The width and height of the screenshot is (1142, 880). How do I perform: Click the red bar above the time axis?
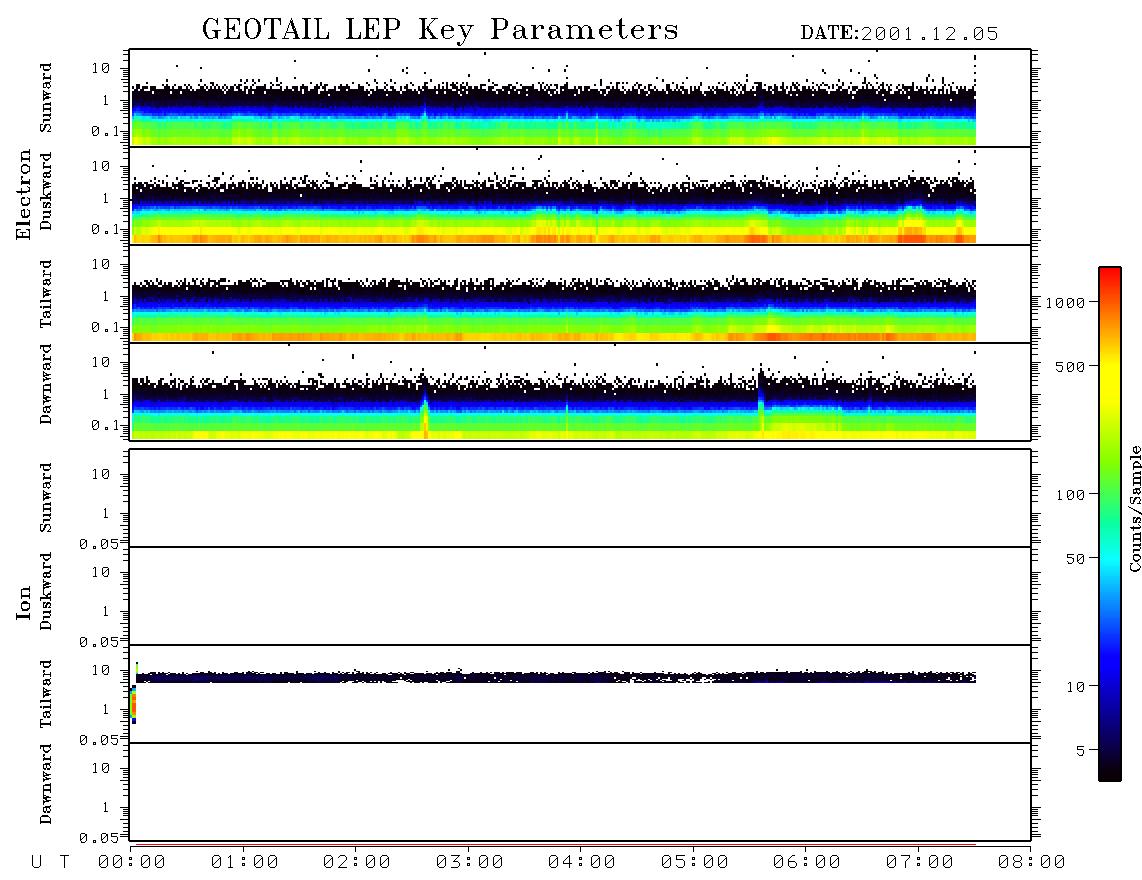click(x=556, y=844)
